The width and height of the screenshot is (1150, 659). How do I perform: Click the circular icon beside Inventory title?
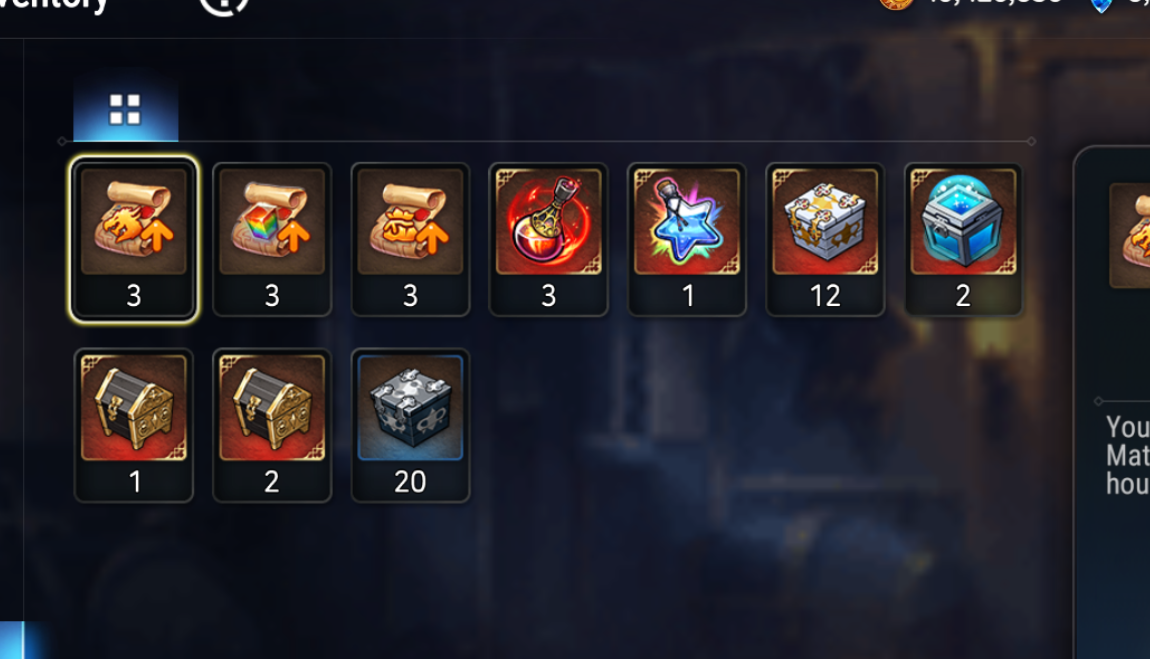click(224, 6)
